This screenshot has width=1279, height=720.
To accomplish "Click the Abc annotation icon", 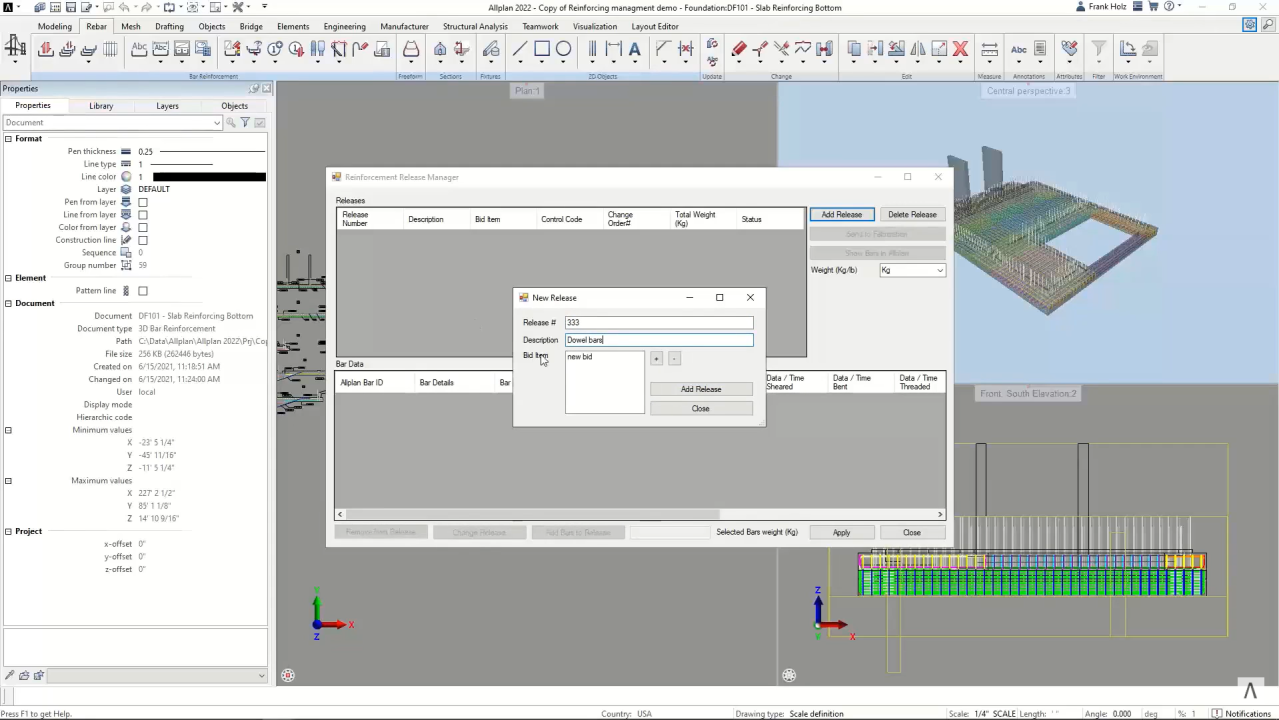I will tap(1018, 49).
